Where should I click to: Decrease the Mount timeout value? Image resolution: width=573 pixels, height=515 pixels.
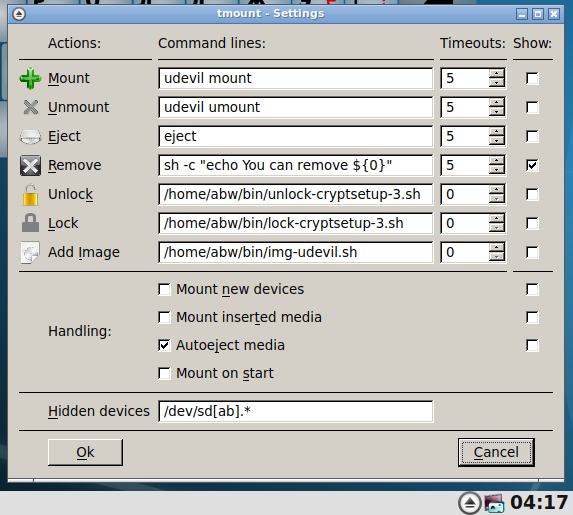[x=496, y=83]
